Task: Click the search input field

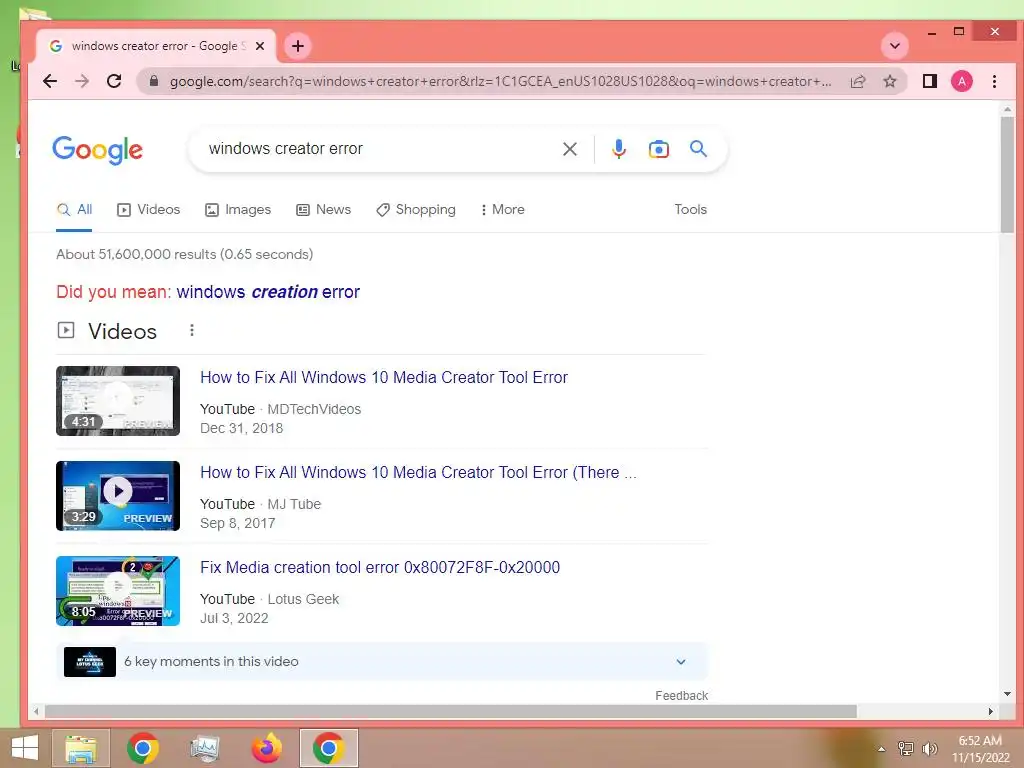Action: pos(379,149)
